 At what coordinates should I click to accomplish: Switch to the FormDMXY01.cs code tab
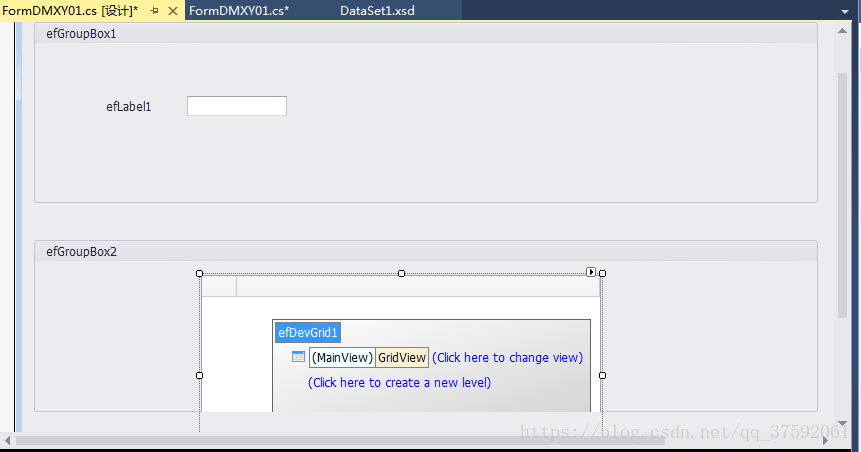[x=239, y=10]
